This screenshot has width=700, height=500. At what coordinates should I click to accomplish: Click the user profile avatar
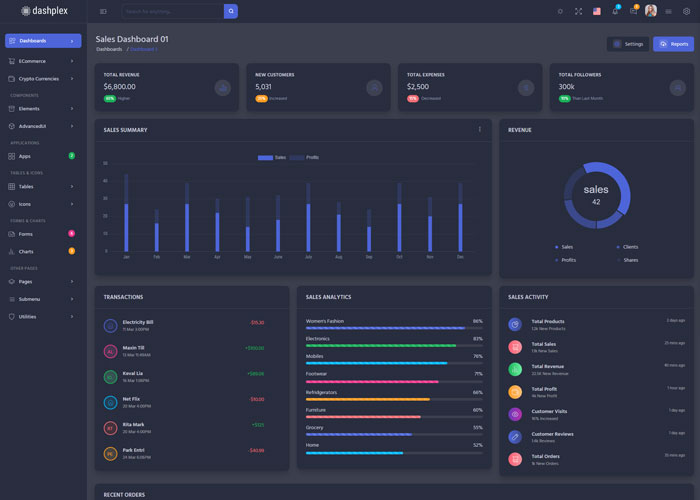pos(651,11)
